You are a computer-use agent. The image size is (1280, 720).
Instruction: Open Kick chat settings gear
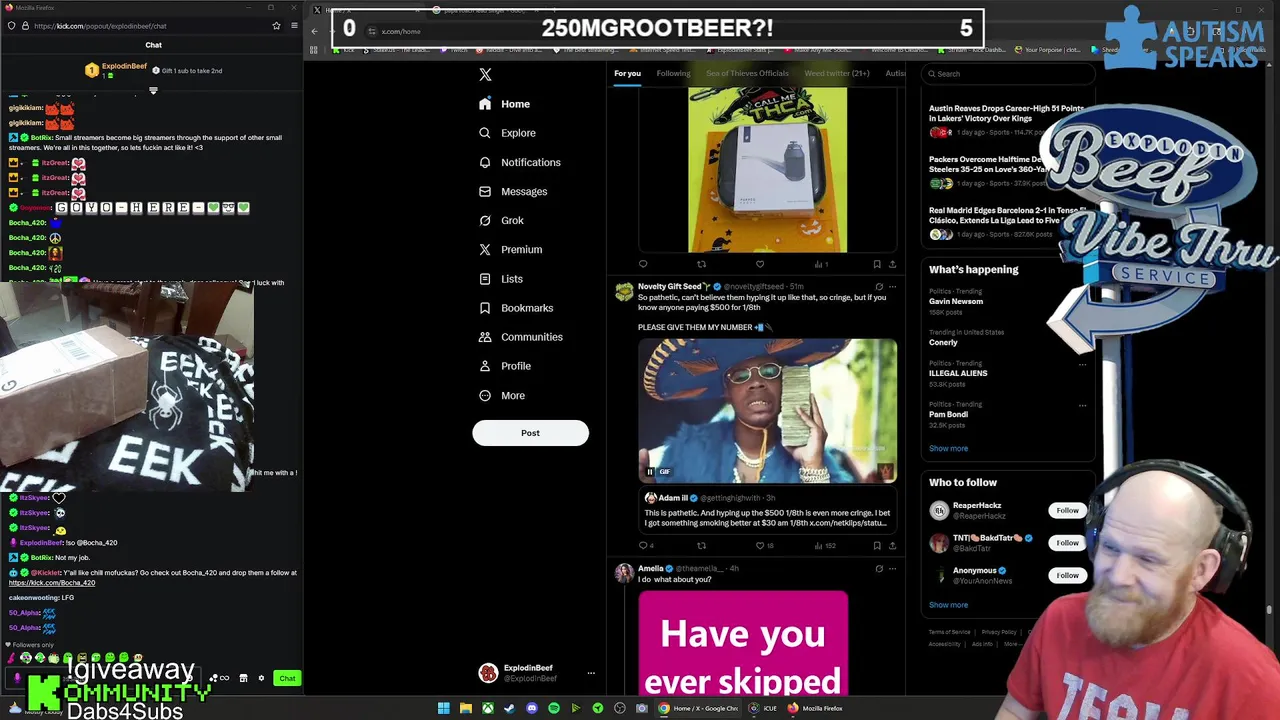click(x=261, y=678)
